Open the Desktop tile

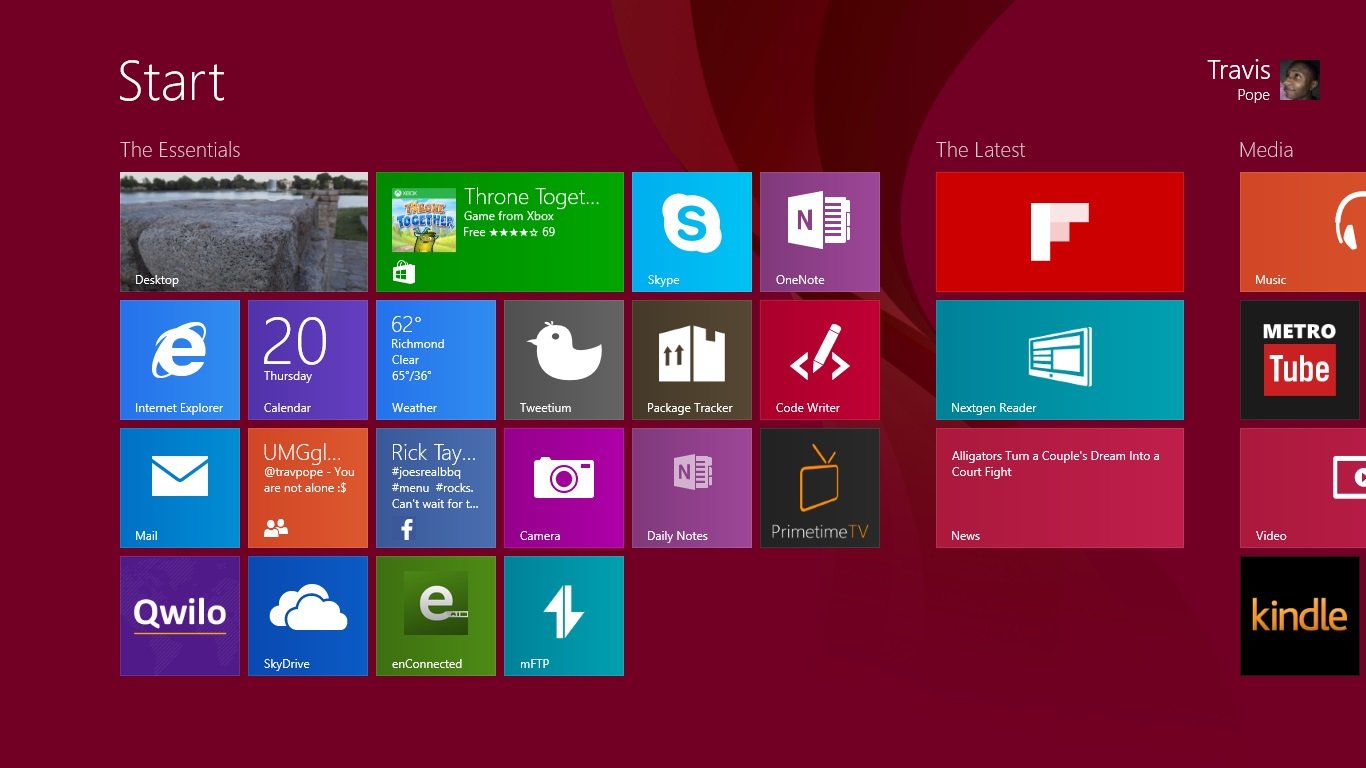(244, 232)
